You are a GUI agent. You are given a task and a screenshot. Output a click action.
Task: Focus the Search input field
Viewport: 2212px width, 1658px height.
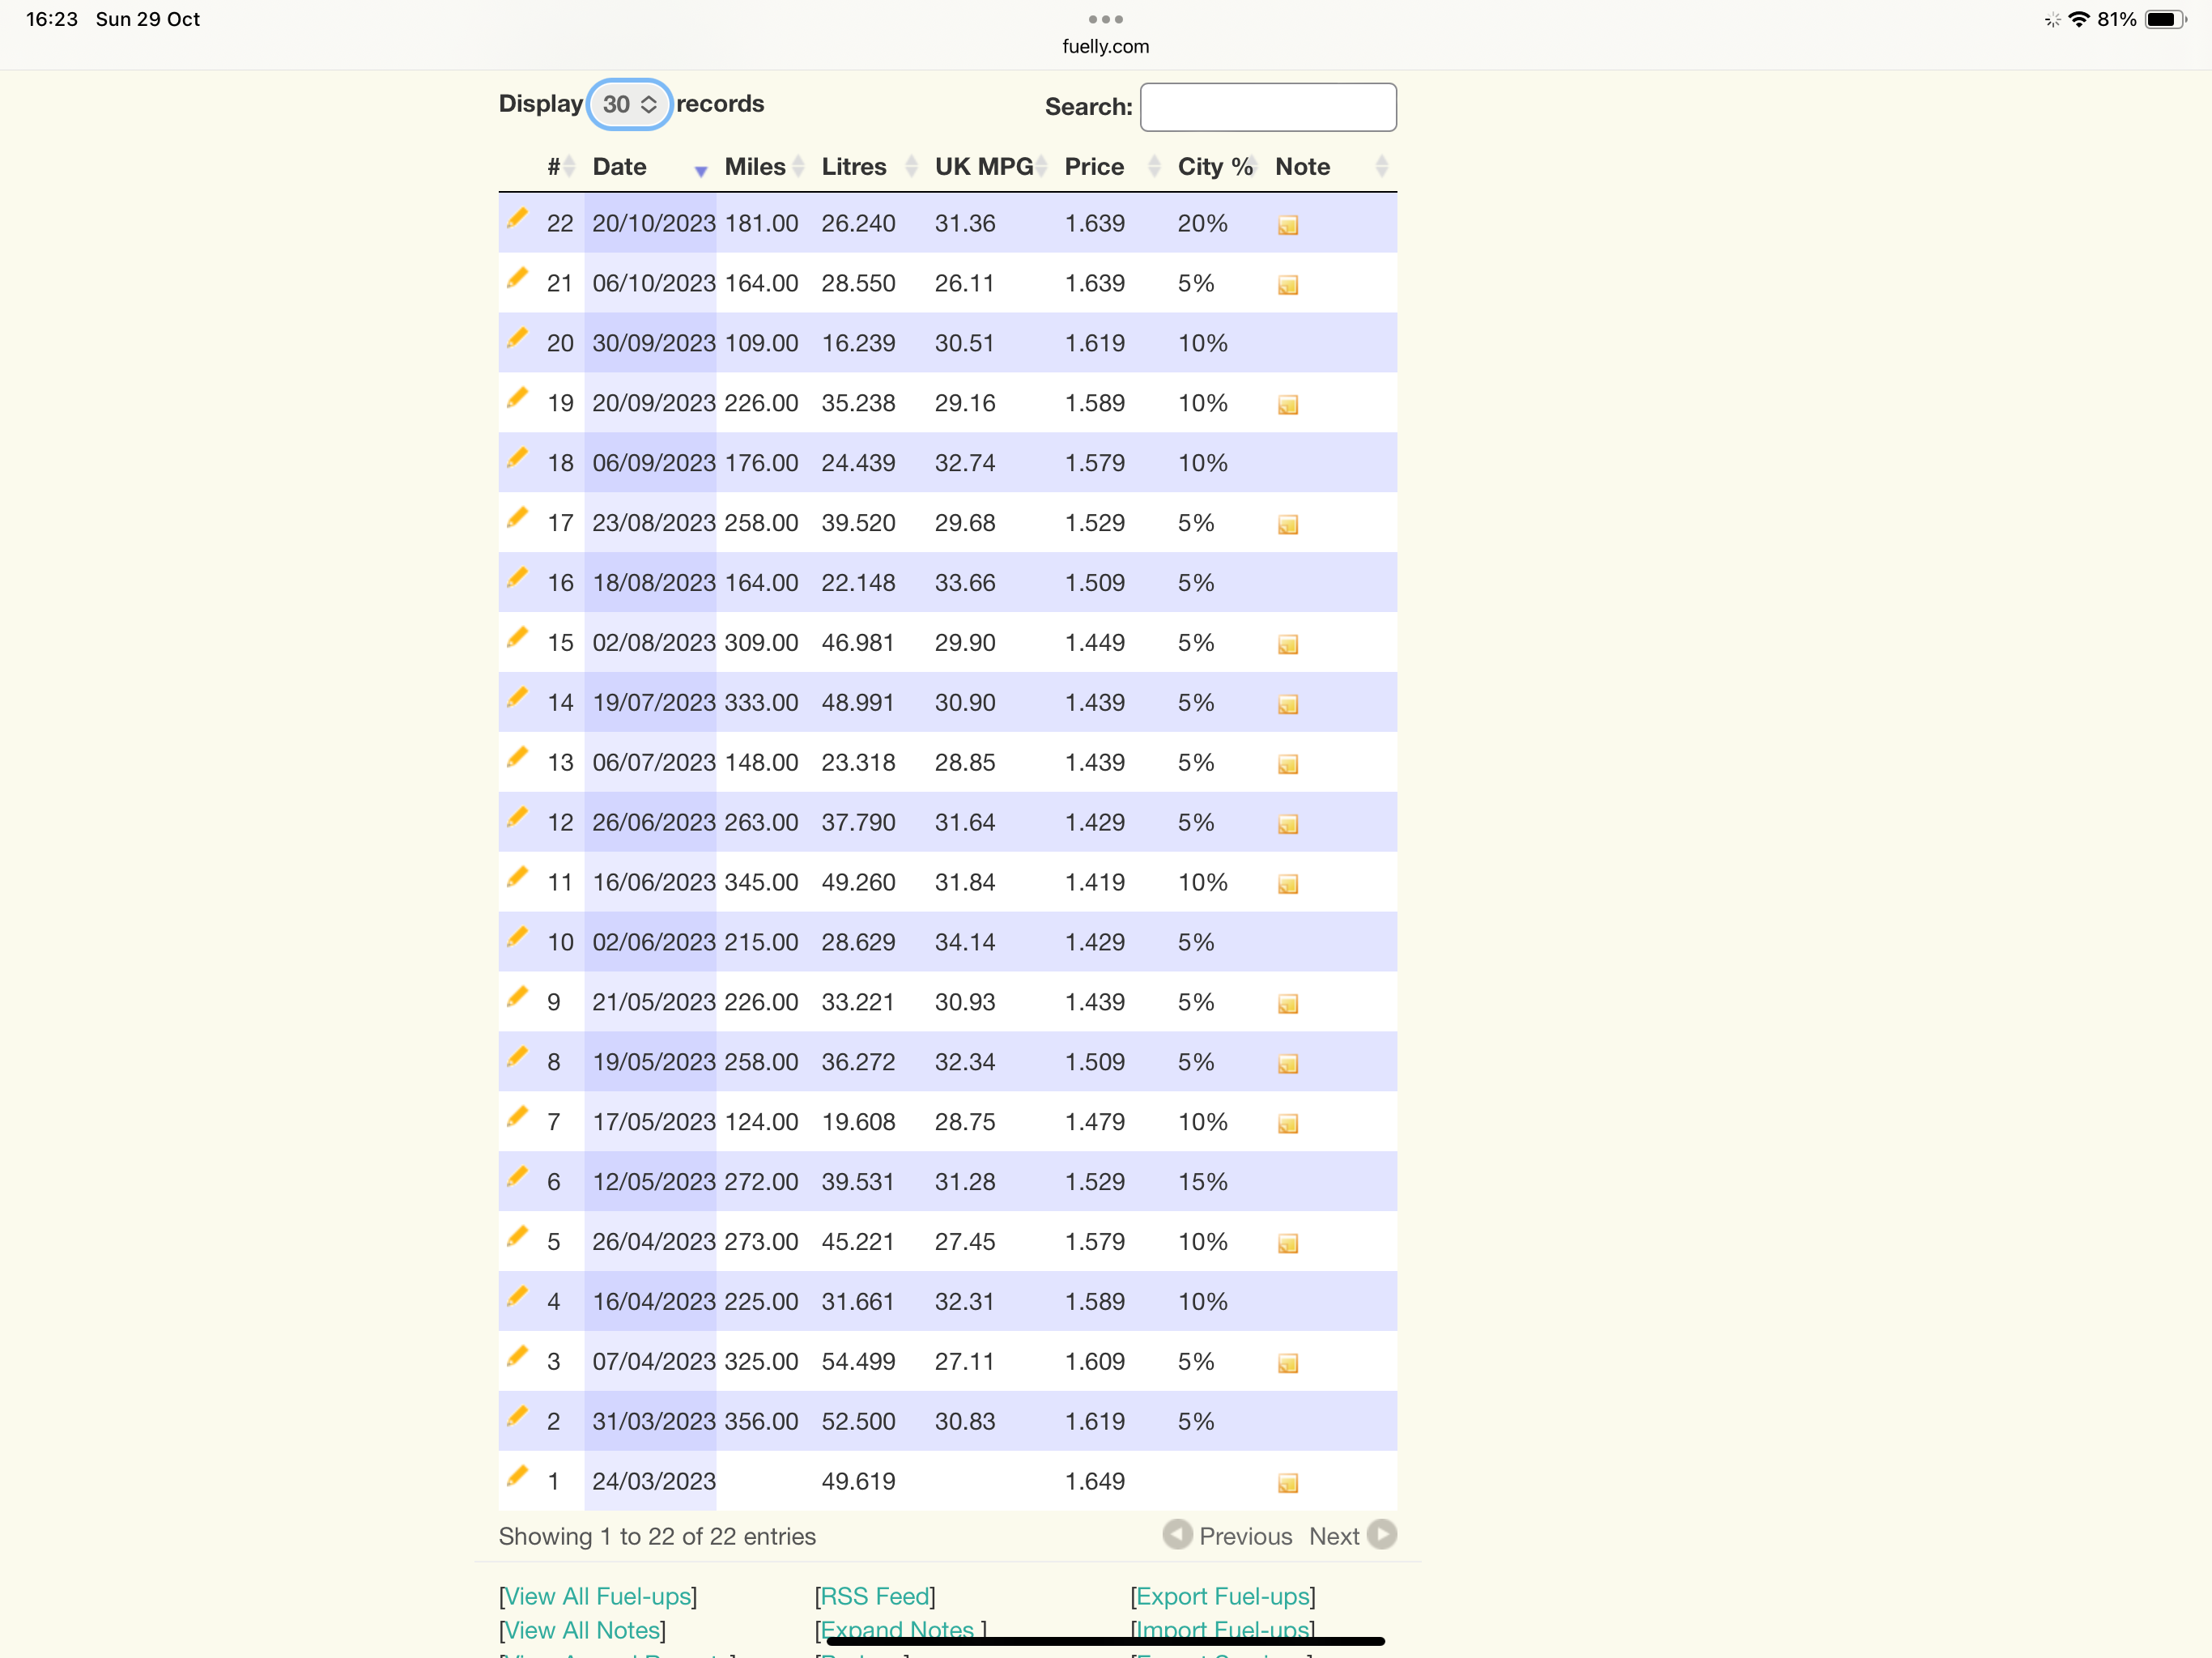1268,107
